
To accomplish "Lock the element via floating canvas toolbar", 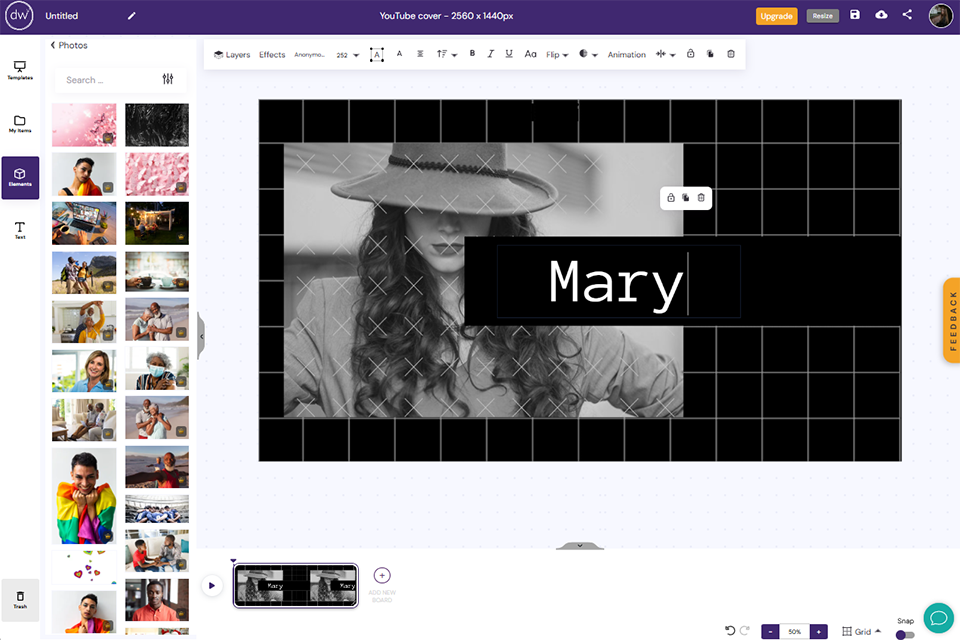I will (671, 198).
